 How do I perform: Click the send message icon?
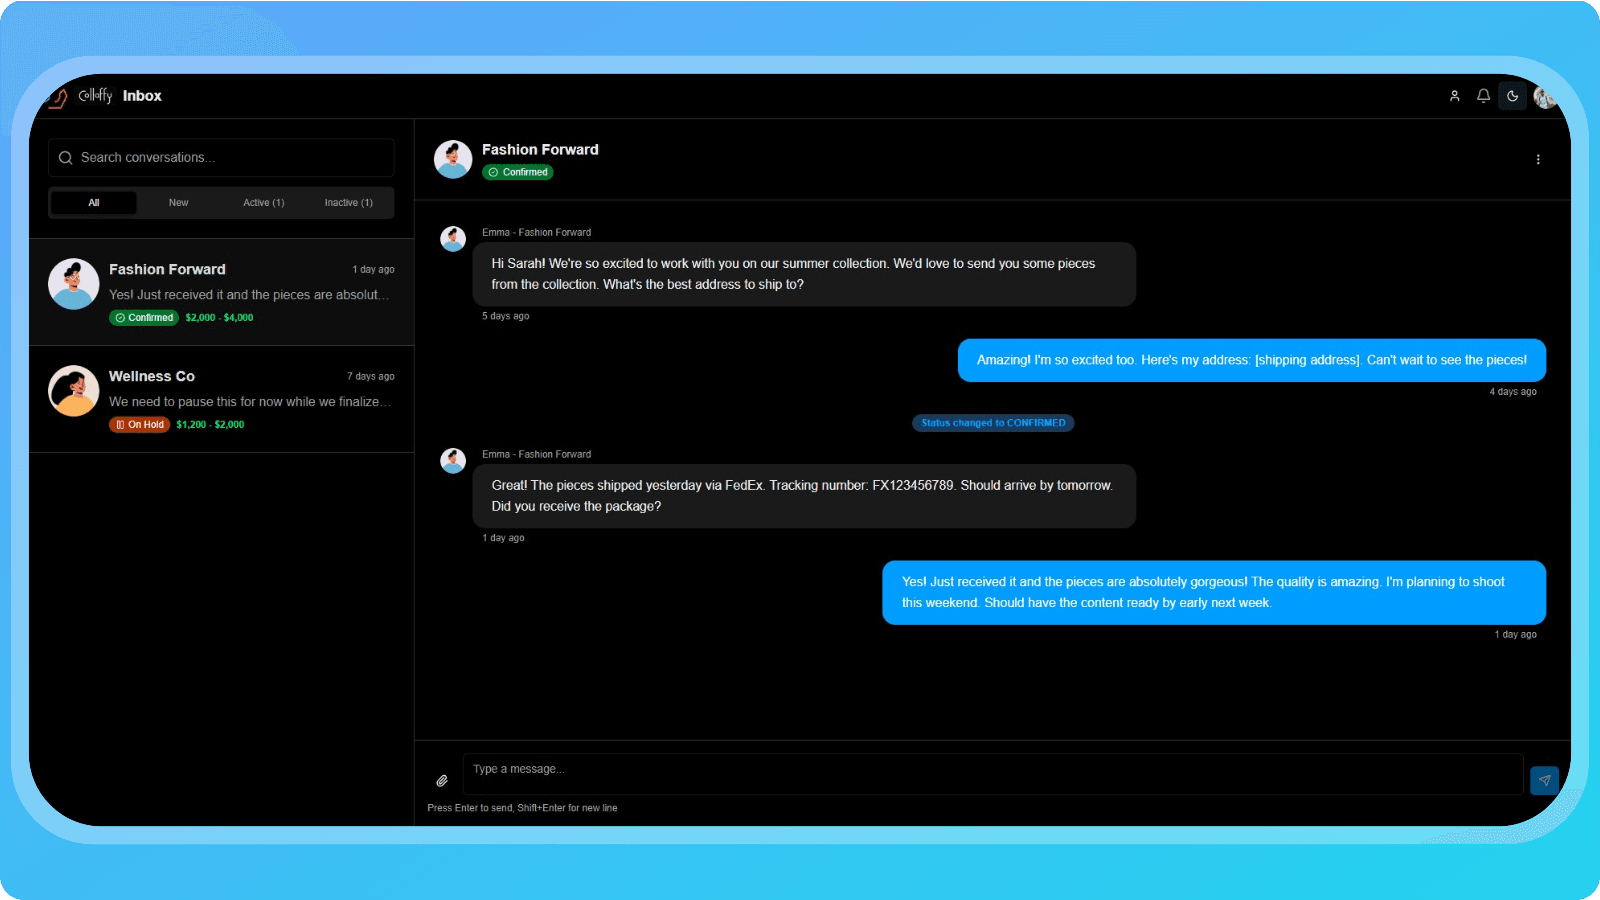[x=1544, y=779]
